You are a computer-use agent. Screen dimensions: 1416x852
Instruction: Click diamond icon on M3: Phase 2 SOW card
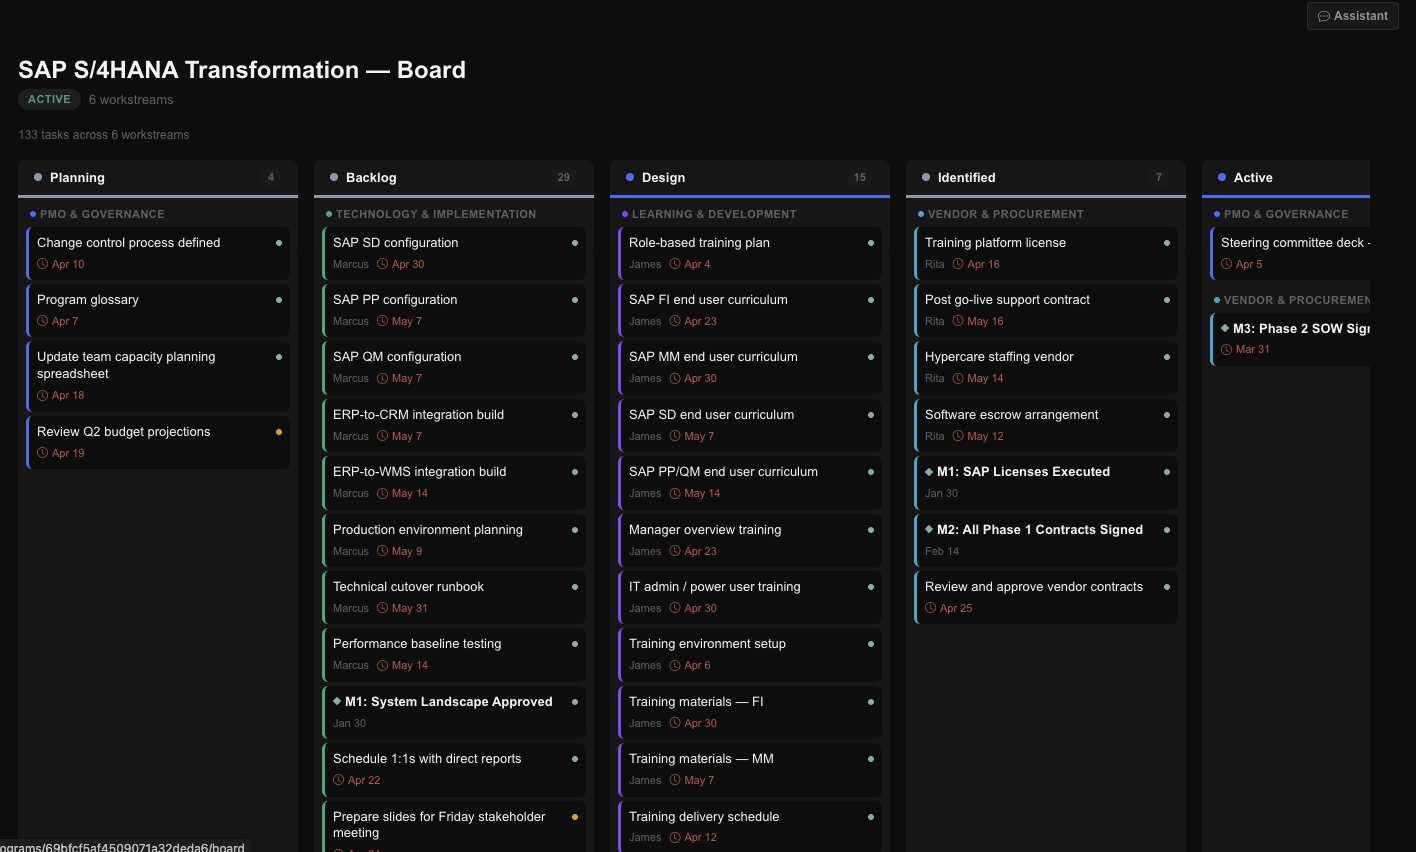click(1225, 328)
